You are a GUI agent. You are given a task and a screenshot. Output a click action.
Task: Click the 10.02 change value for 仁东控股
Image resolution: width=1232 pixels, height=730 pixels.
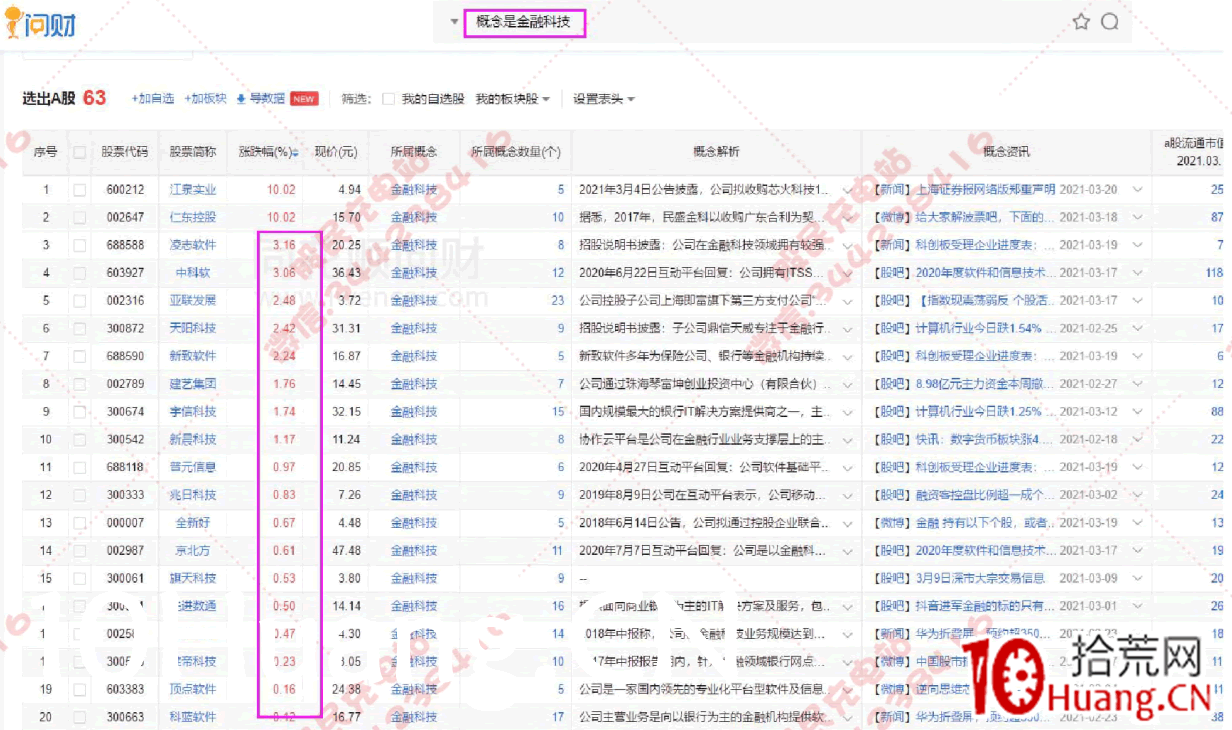pyautogui.click(x=281, y=217)
